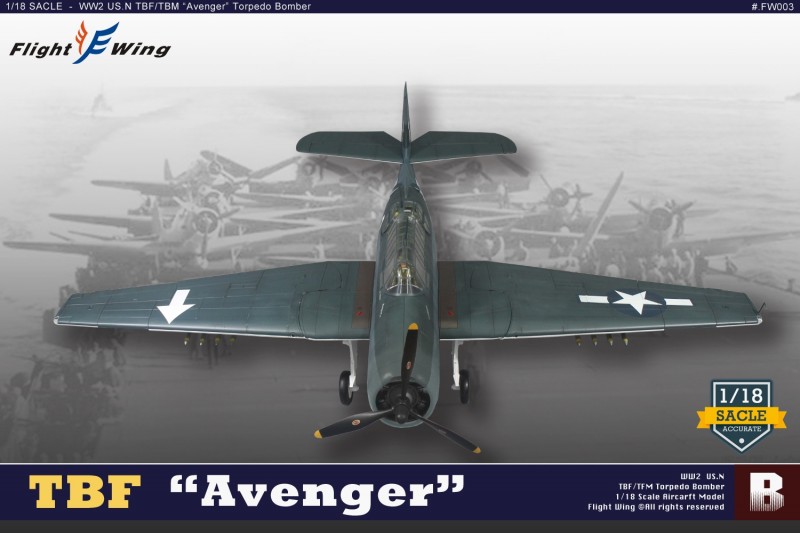The height and width of the screenshot is (533, 800).
Task: Click the Flight Wing logo
Action: [90, 43]
